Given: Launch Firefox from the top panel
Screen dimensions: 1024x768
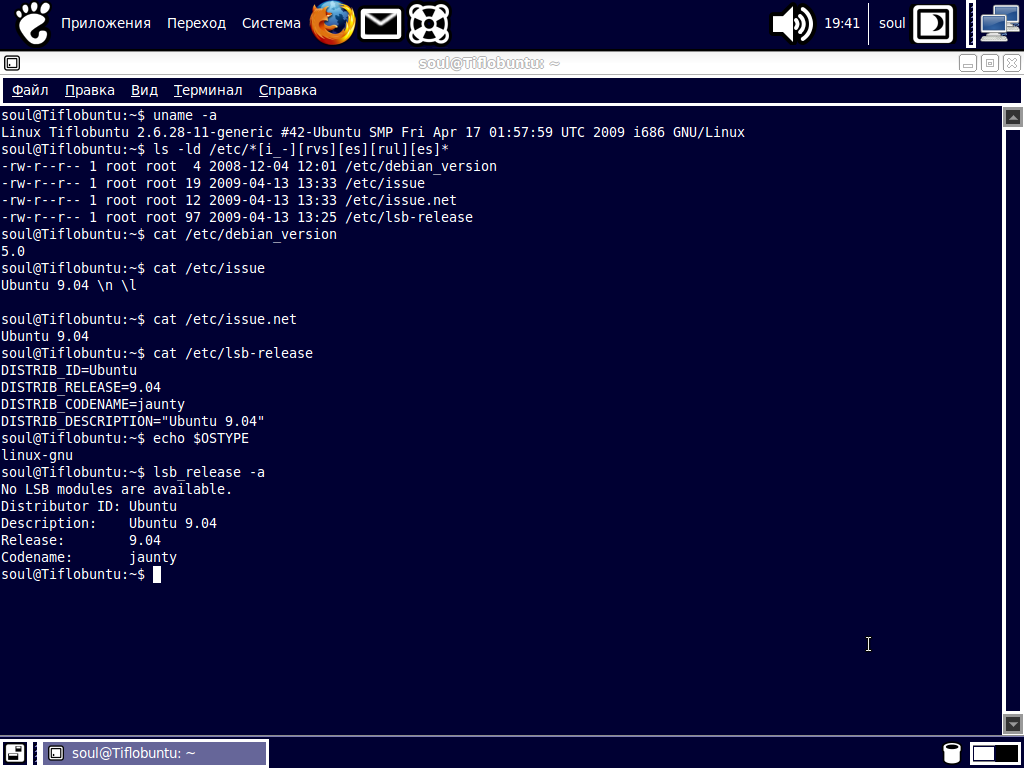Looking at the screenshot, I should click(332, 23).
